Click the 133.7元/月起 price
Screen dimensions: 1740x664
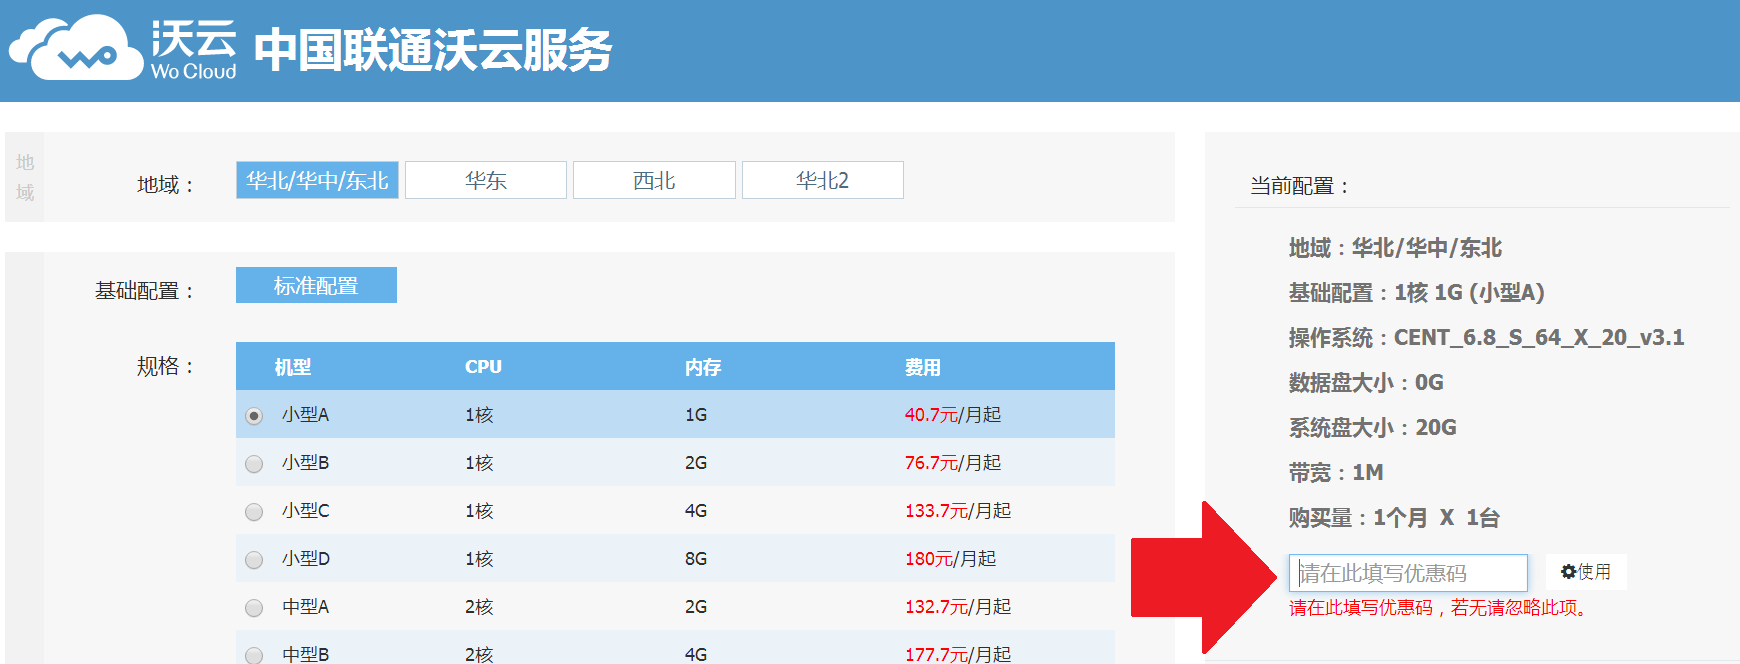[958, 510]
